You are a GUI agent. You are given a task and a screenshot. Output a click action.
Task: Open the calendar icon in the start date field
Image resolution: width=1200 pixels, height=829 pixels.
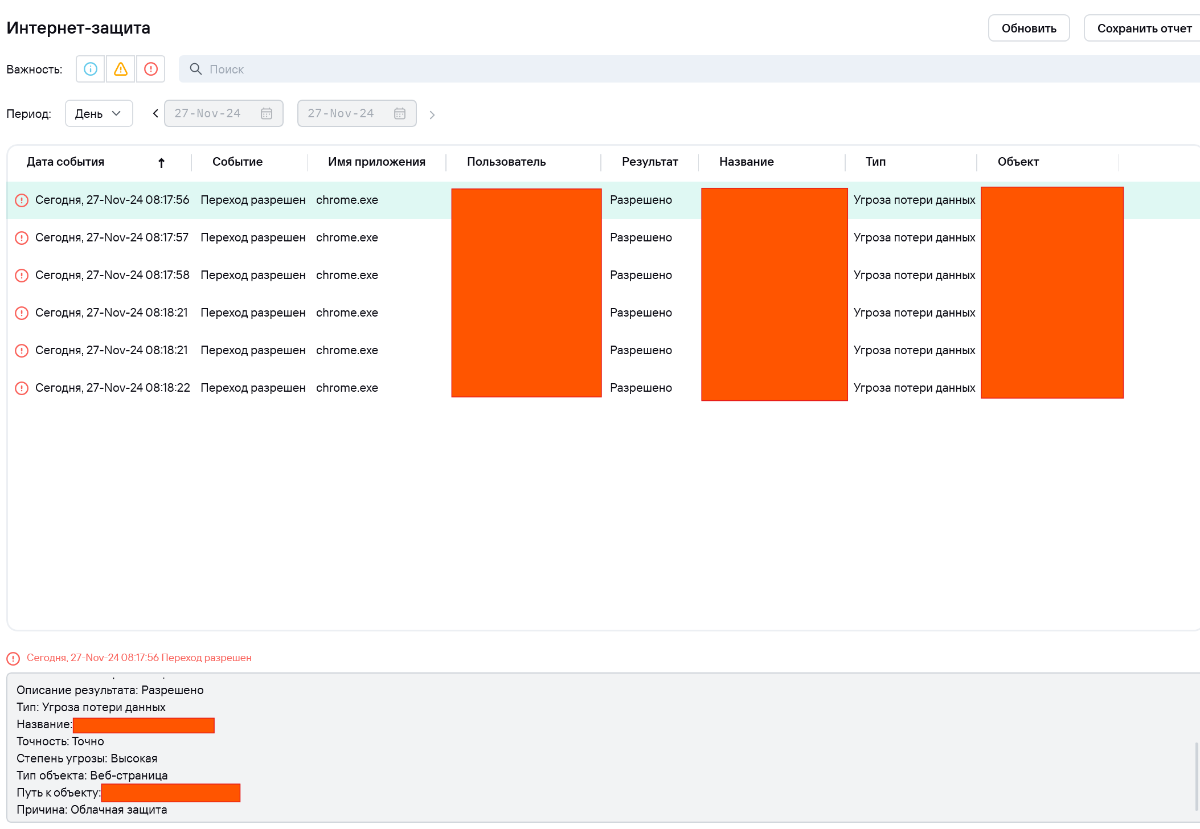[266, 113]
